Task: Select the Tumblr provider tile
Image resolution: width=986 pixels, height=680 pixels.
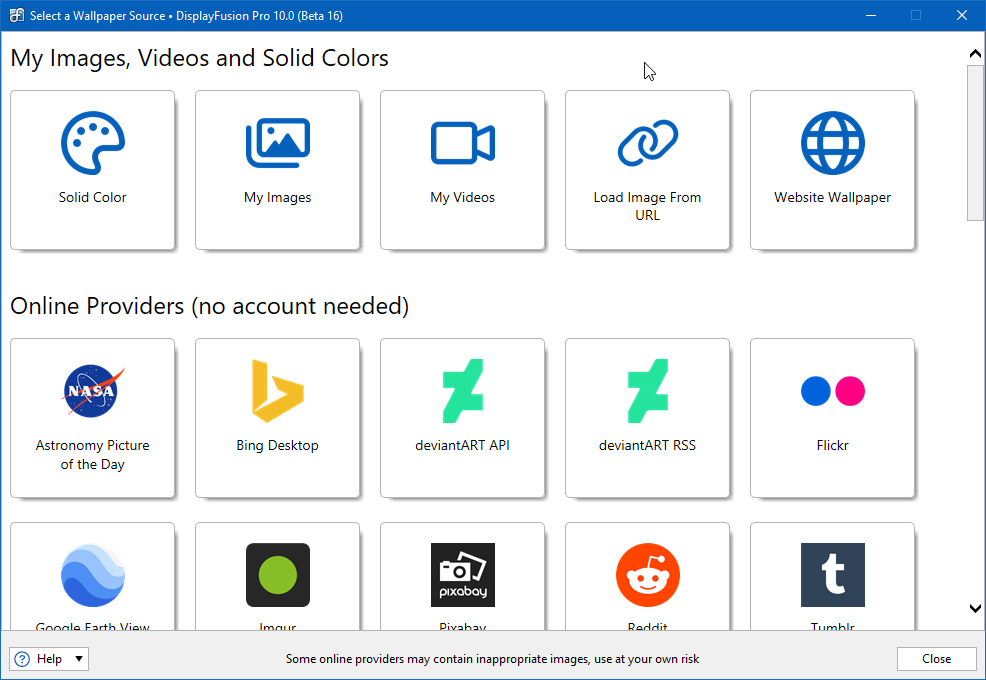Action: pos(832,576)
